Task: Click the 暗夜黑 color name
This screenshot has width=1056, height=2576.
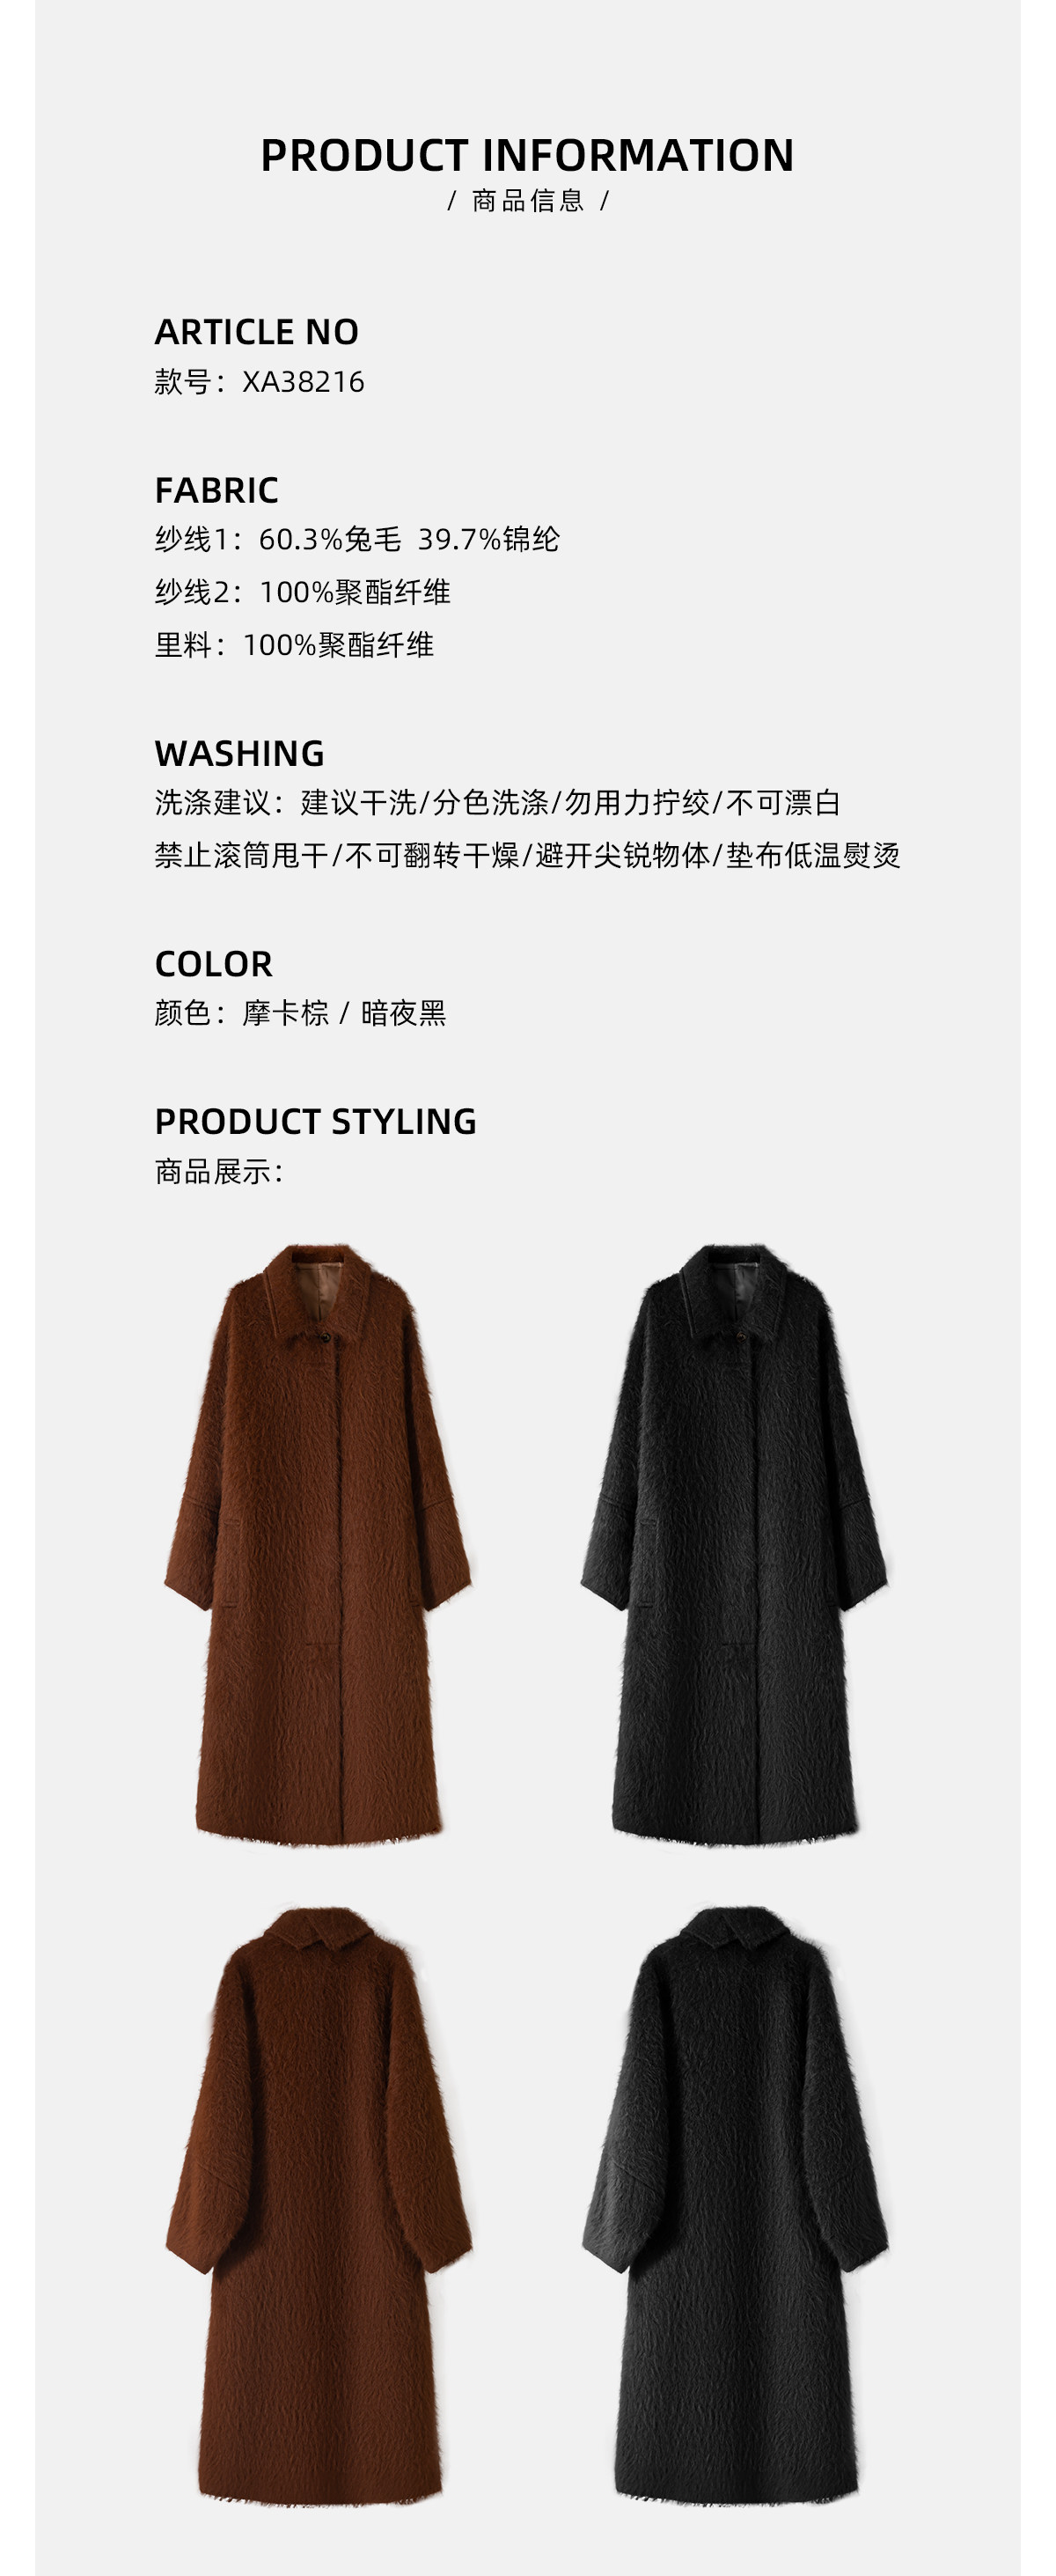Action: 403,1013
